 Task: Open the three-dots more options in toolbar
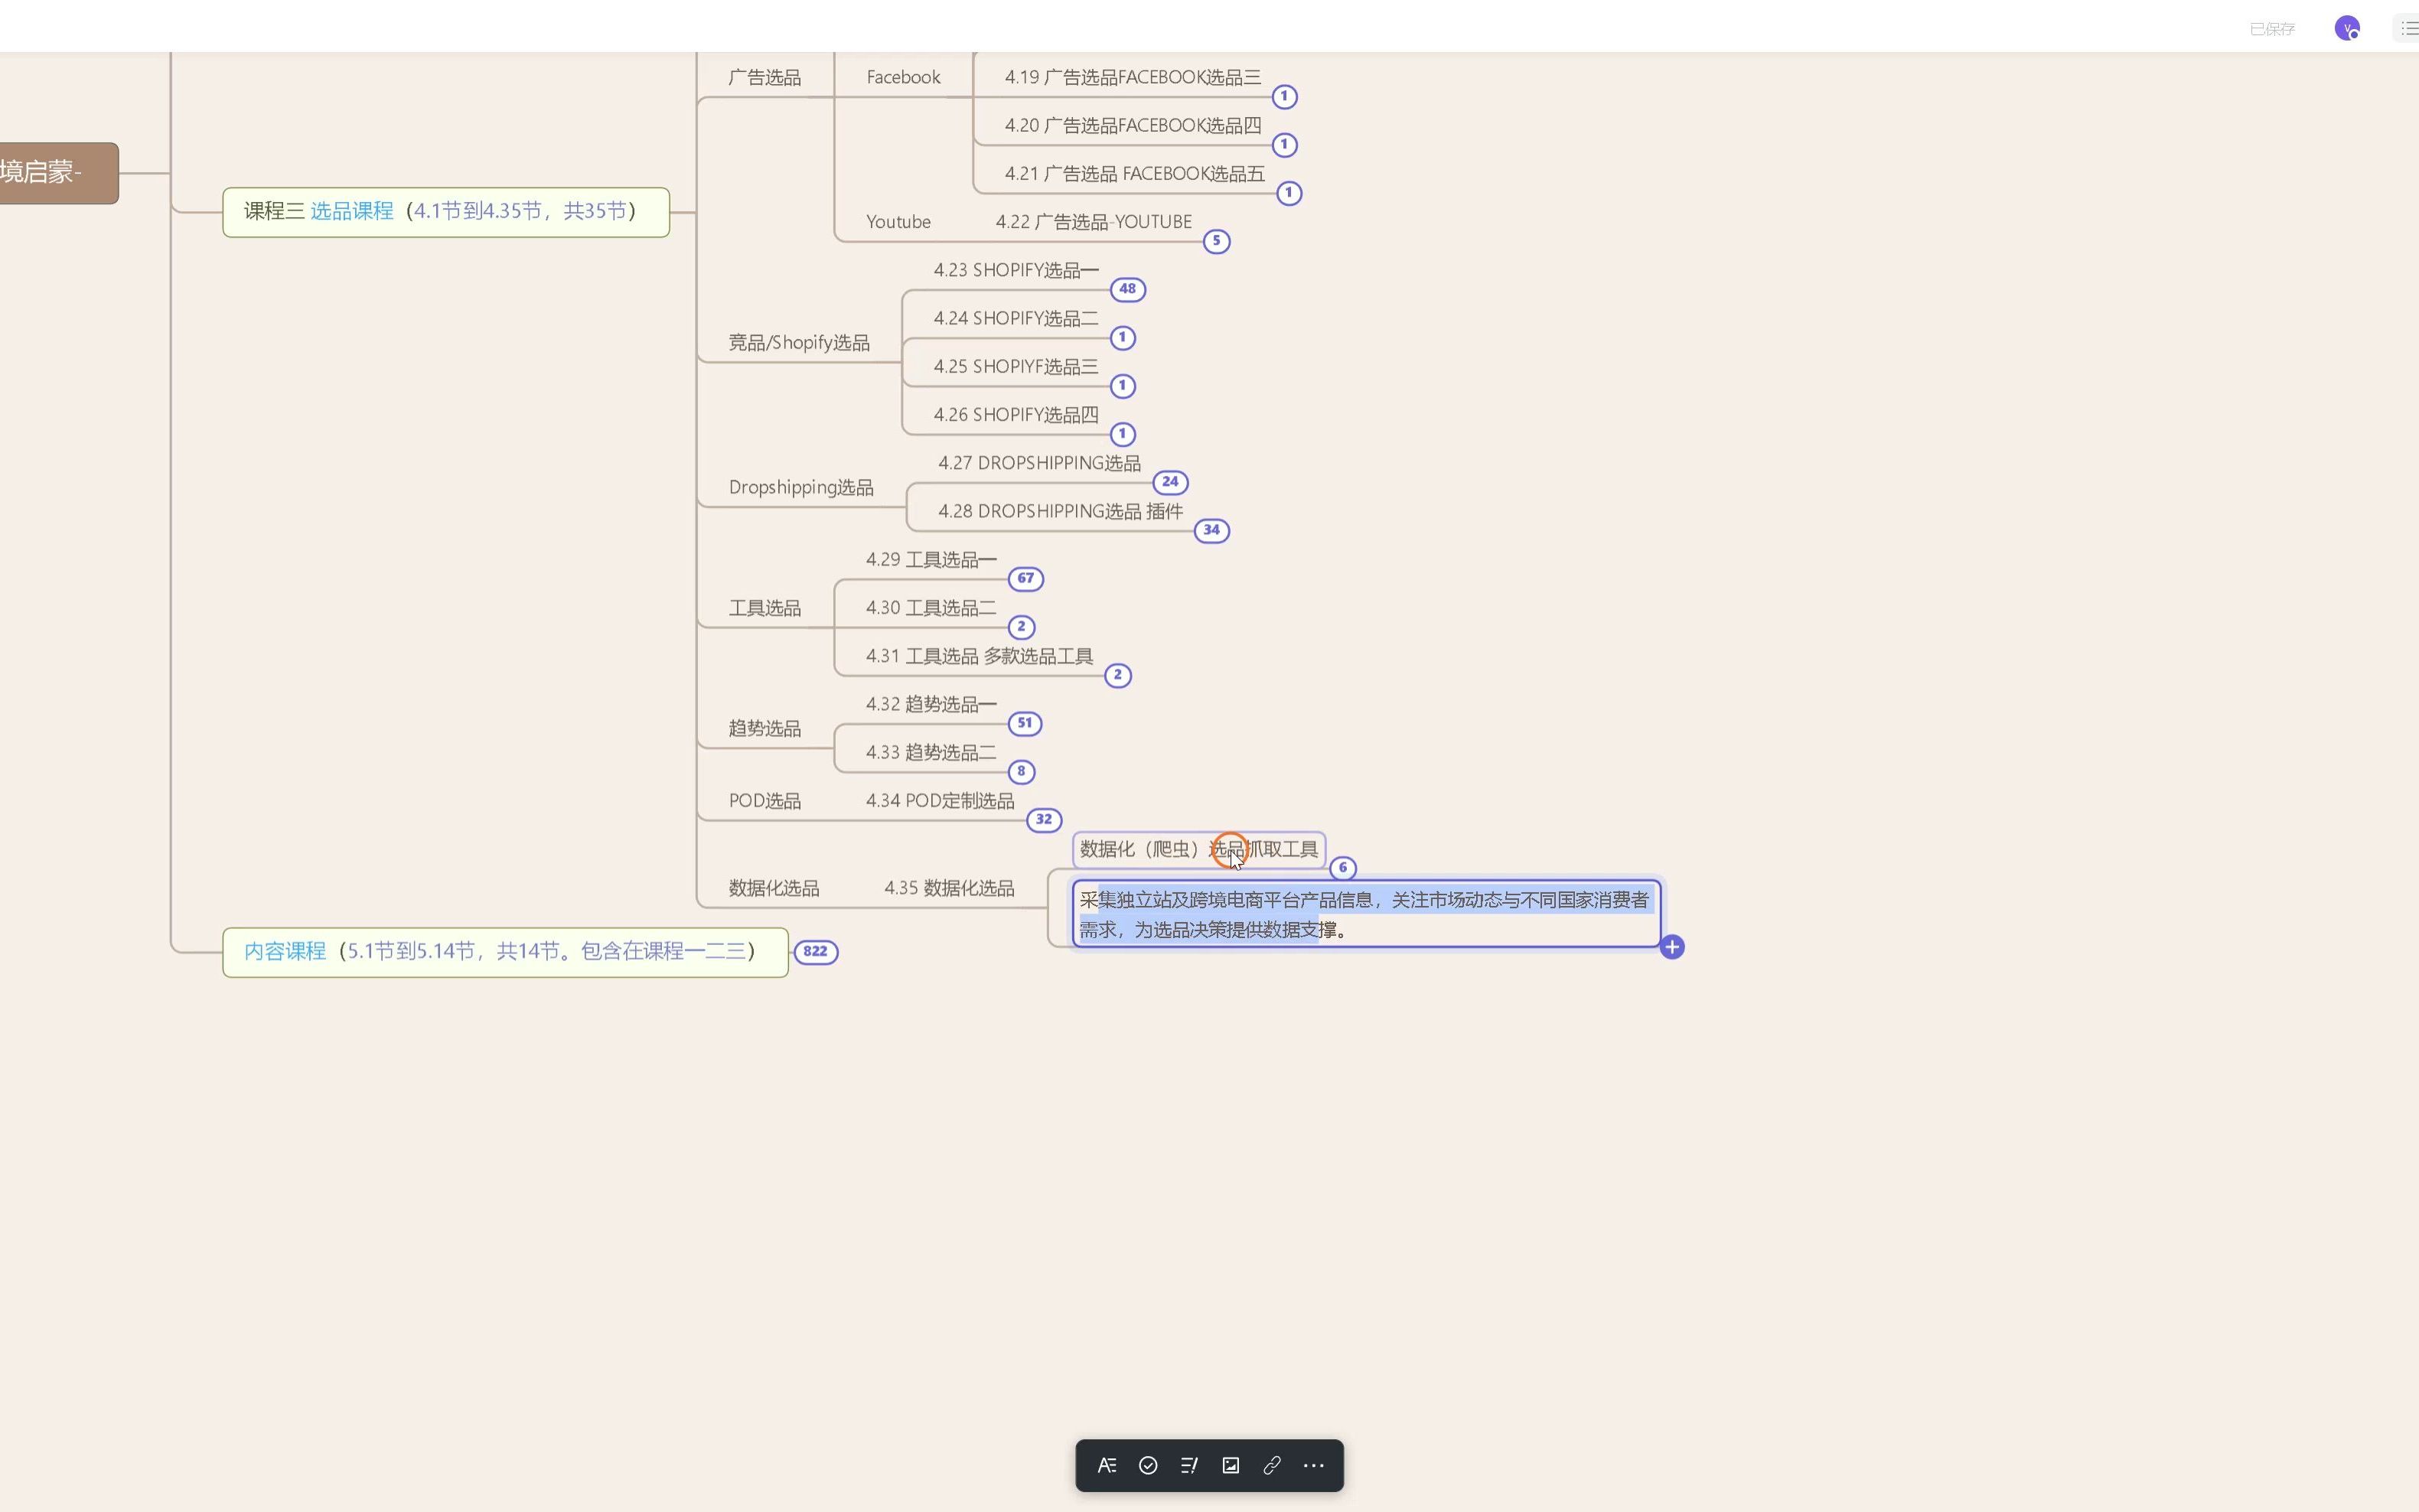pos(1314,1465)
